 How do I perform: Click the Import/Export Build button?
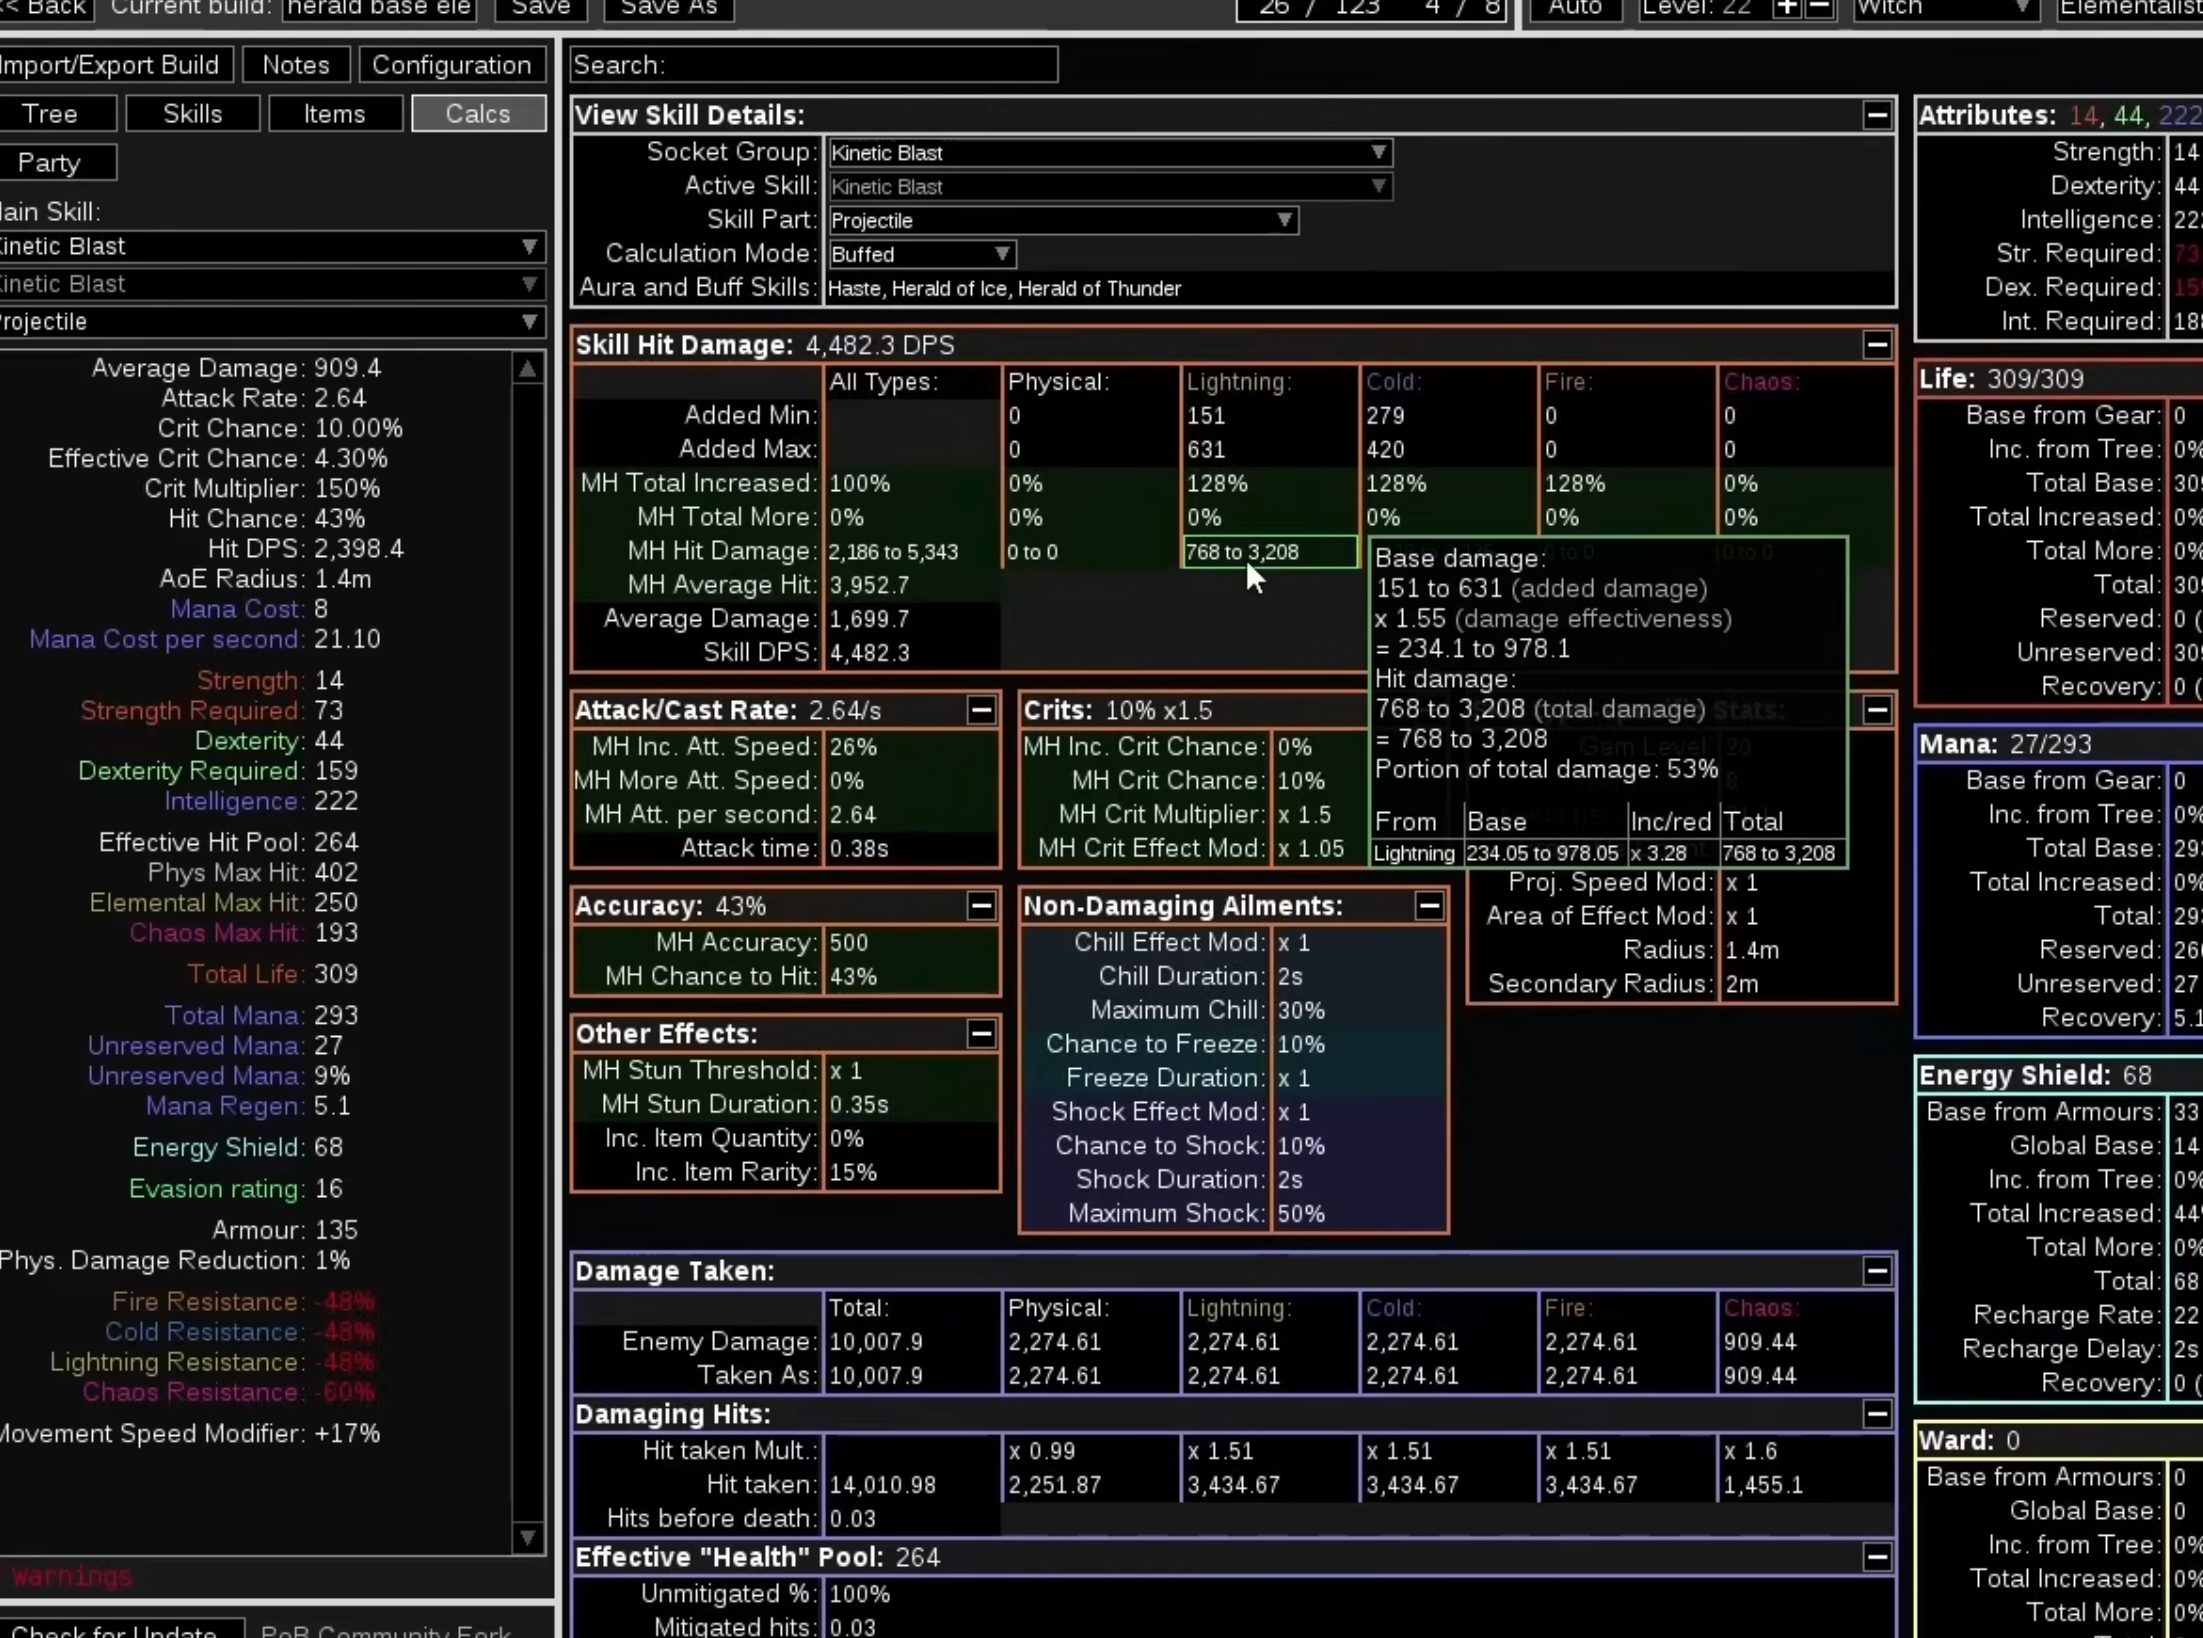(x=110, y=65)
